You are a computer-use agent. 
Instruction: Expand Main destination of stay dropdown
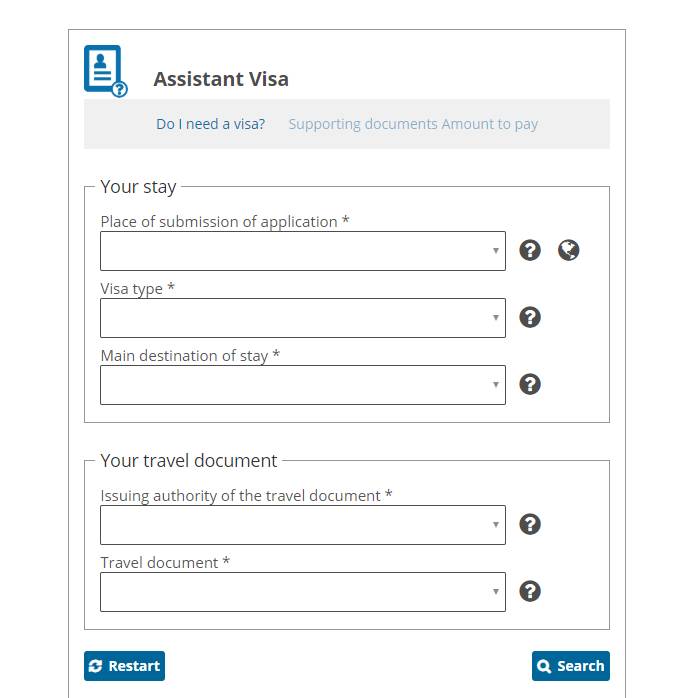tap(302, 385)
